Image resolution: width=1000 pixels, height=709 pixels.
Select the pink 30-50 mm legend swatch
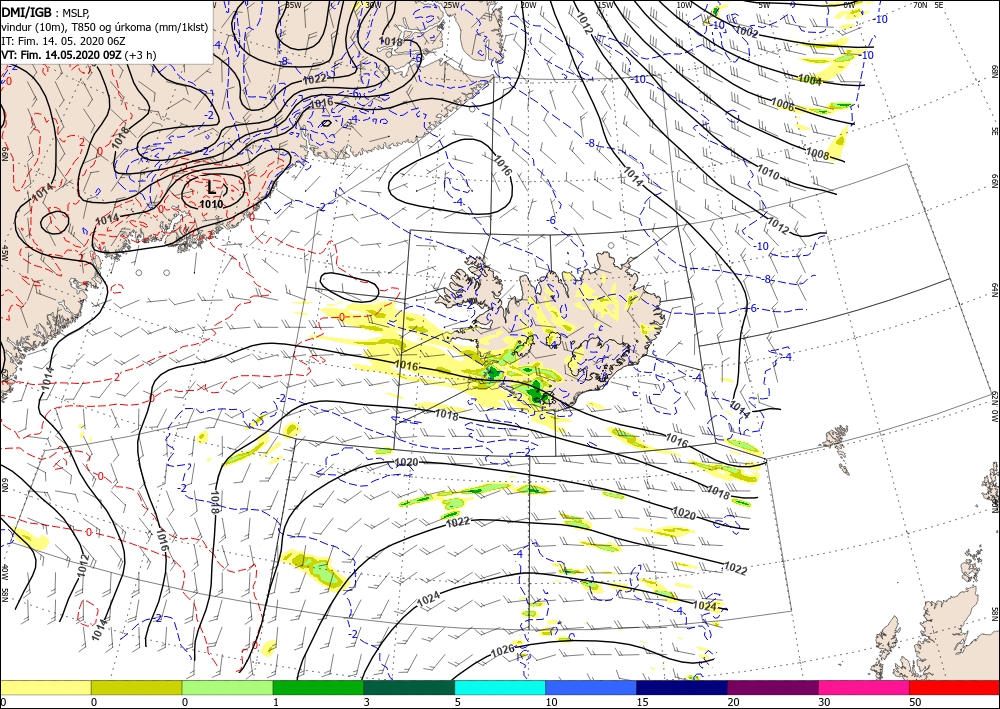tap(864, 687)
